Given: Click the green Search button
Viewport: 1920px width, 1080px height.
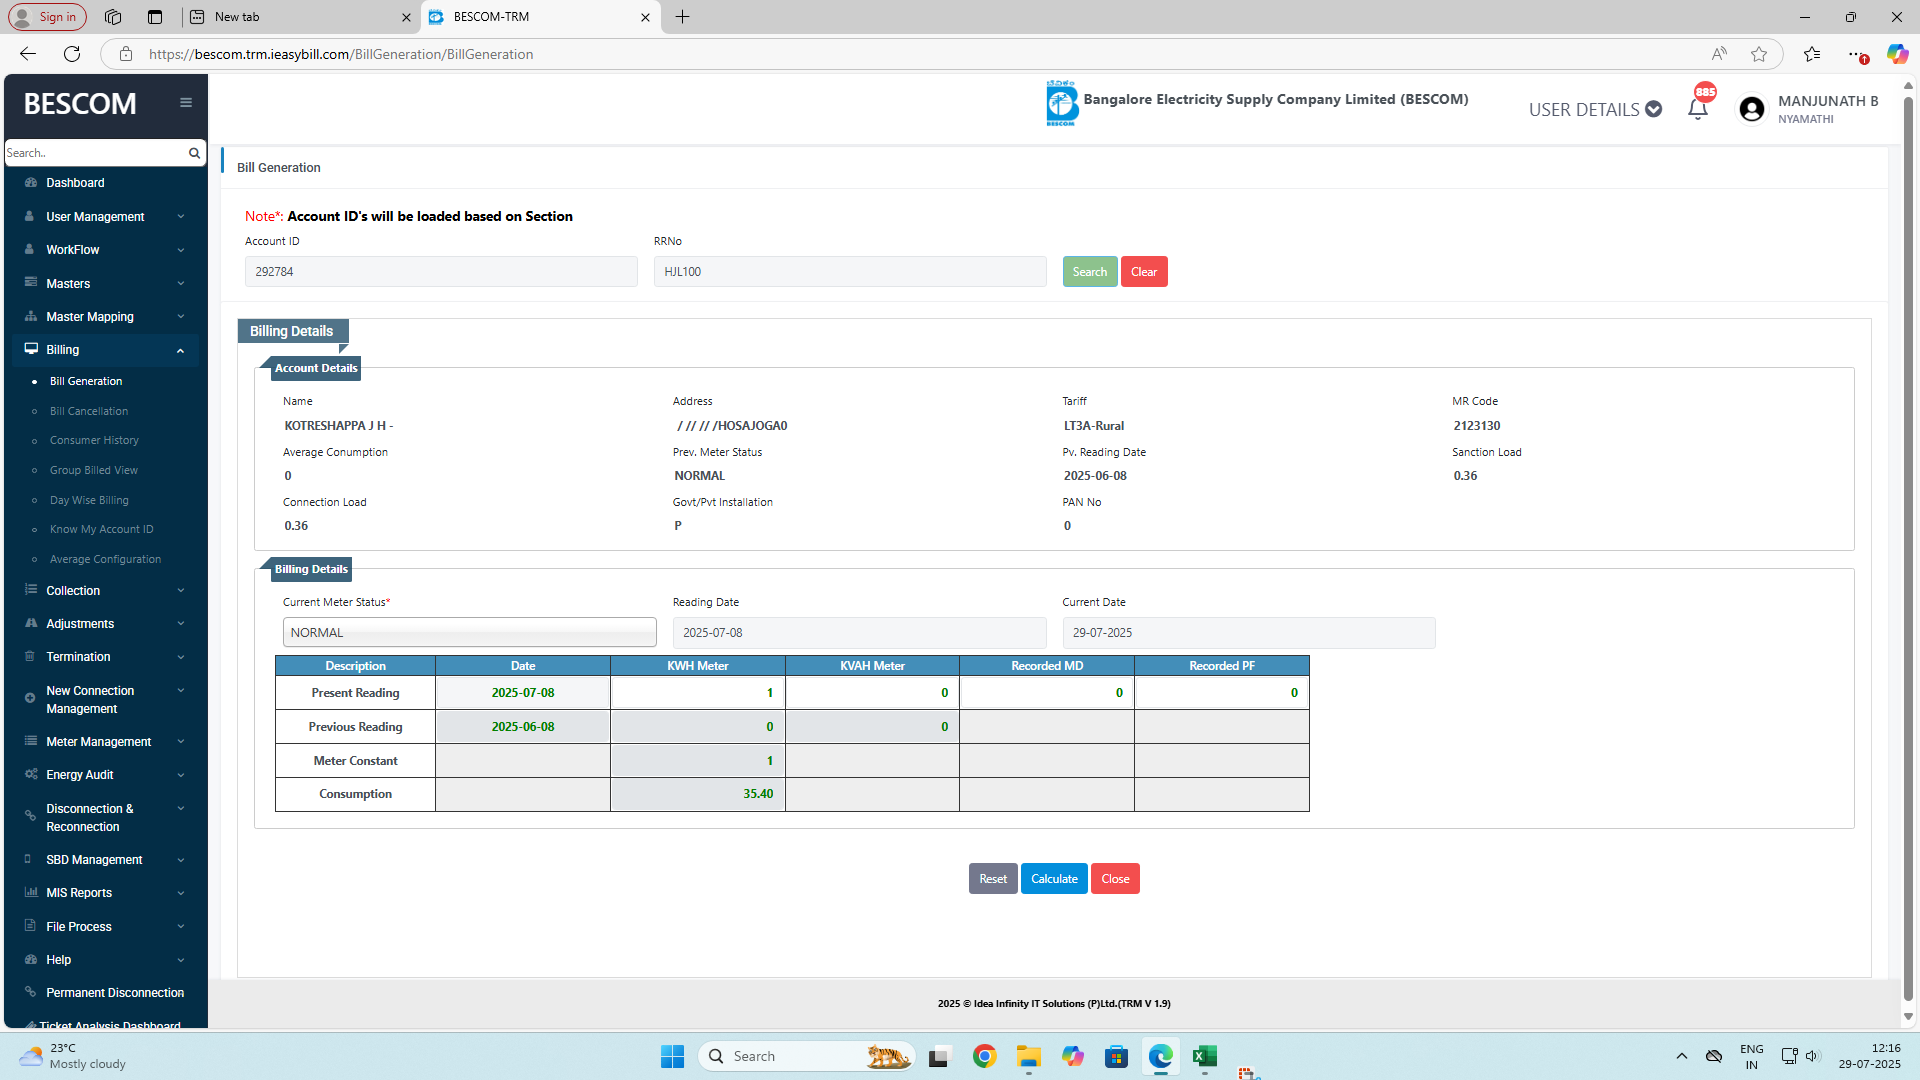Looking at the screenshot, I should coord(1089,272).
